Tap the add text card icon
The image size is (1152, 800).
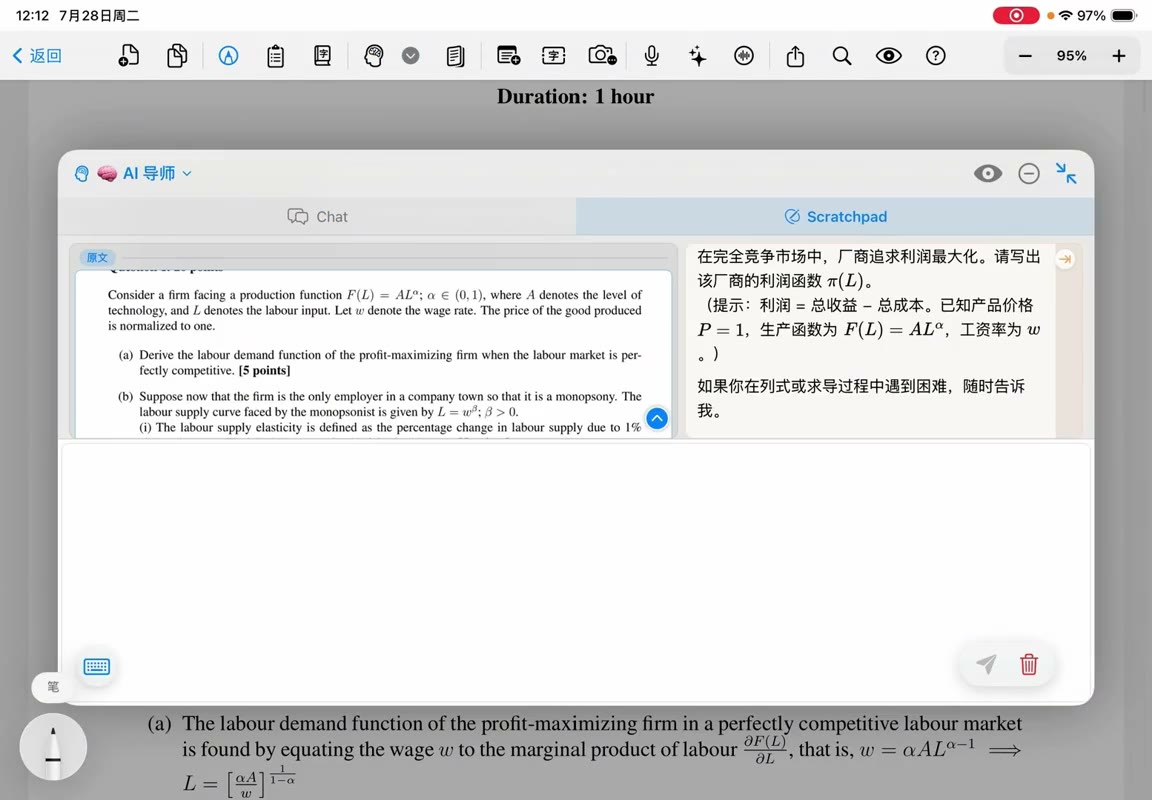[508, 56]
